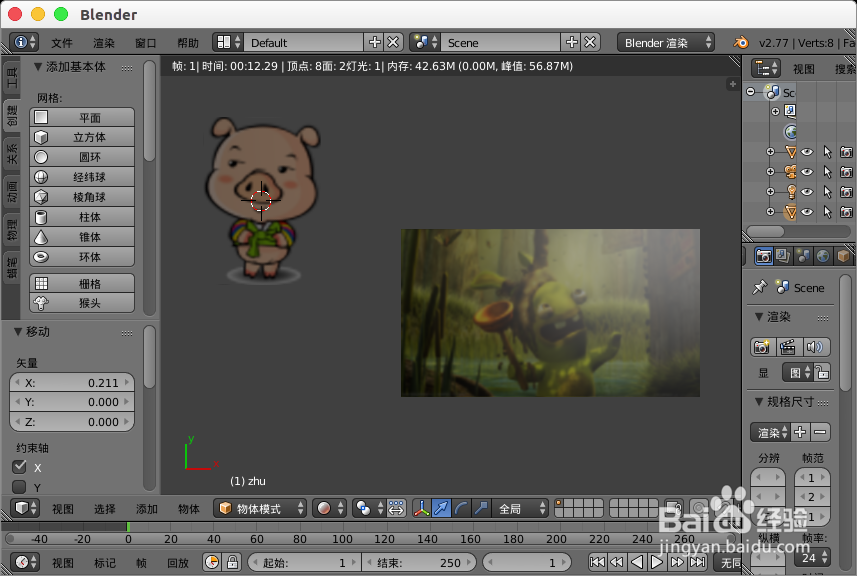Add a 经纬球 mesh primitive
The image size is (857, 576).
pyautogui.click(x=82, y=177)
